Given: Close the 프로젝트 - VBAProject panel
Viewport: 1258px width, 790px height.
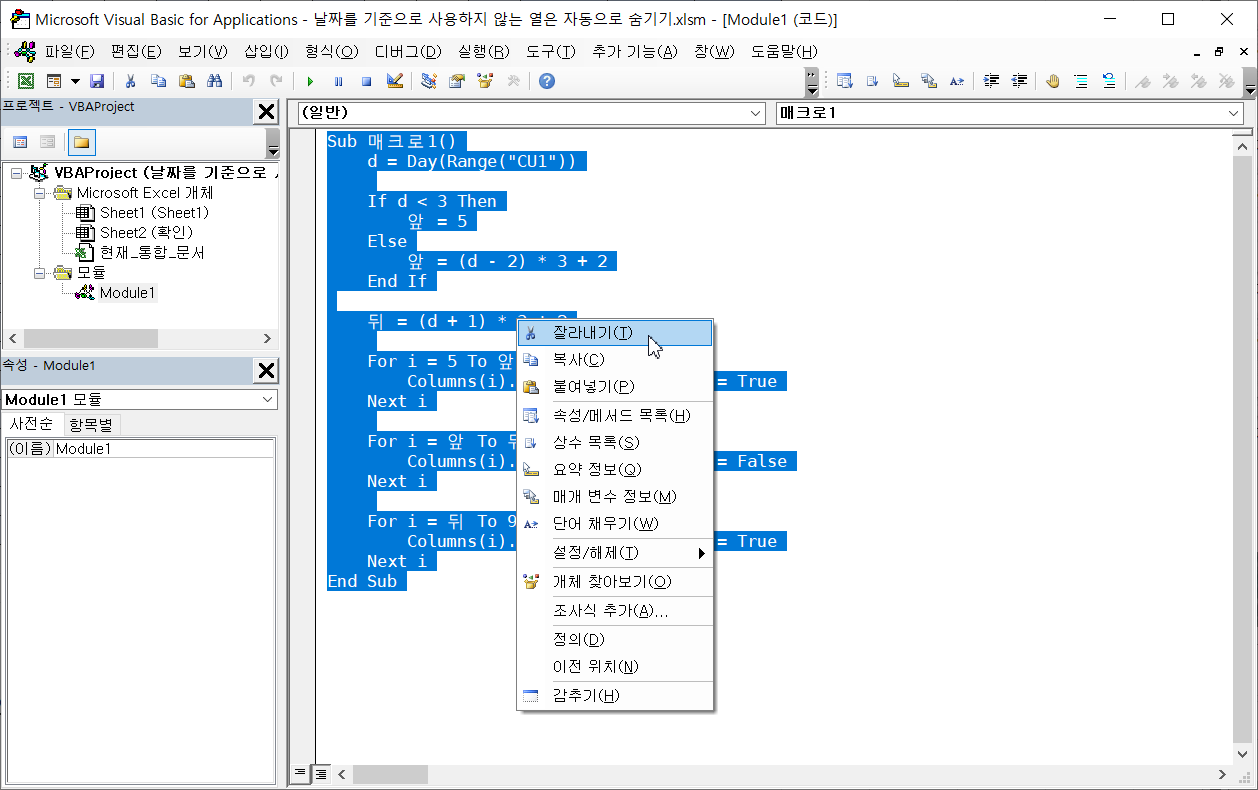Looking at the screenshot, I should coord(267,111).
